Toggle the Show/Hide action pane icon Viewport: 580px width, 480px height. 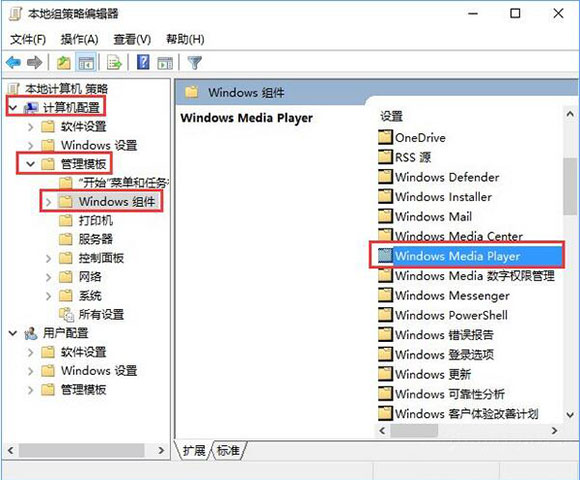(x=165, y=63)
